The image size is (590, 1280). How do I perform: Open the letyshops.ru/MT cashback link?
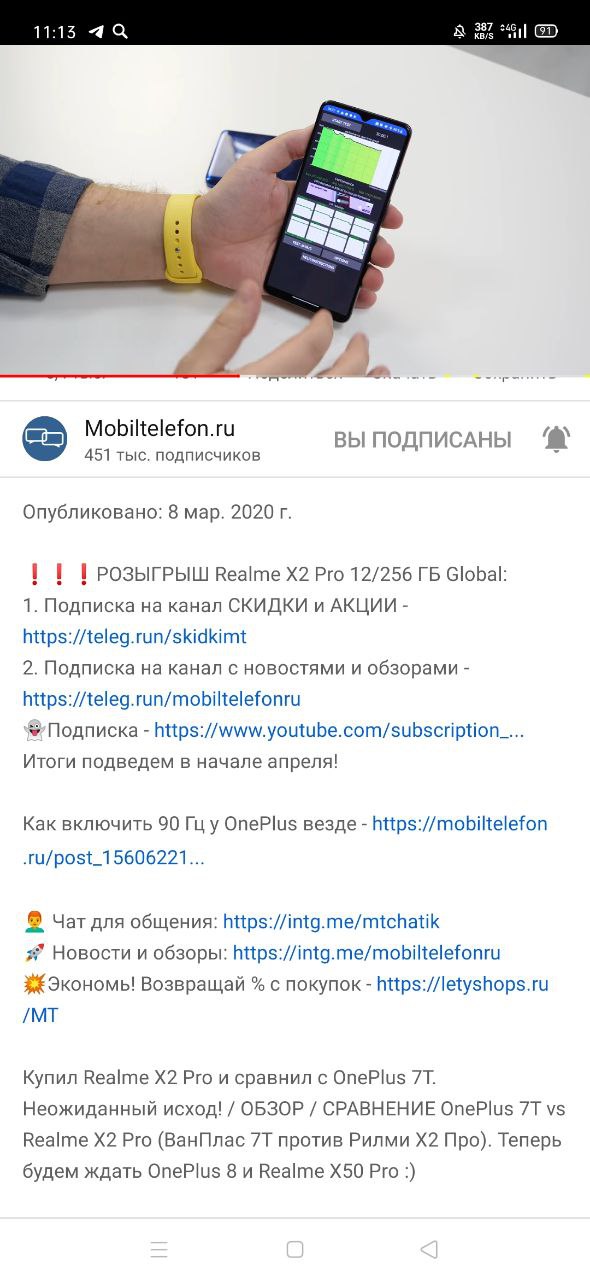click(x=286, y=999)
